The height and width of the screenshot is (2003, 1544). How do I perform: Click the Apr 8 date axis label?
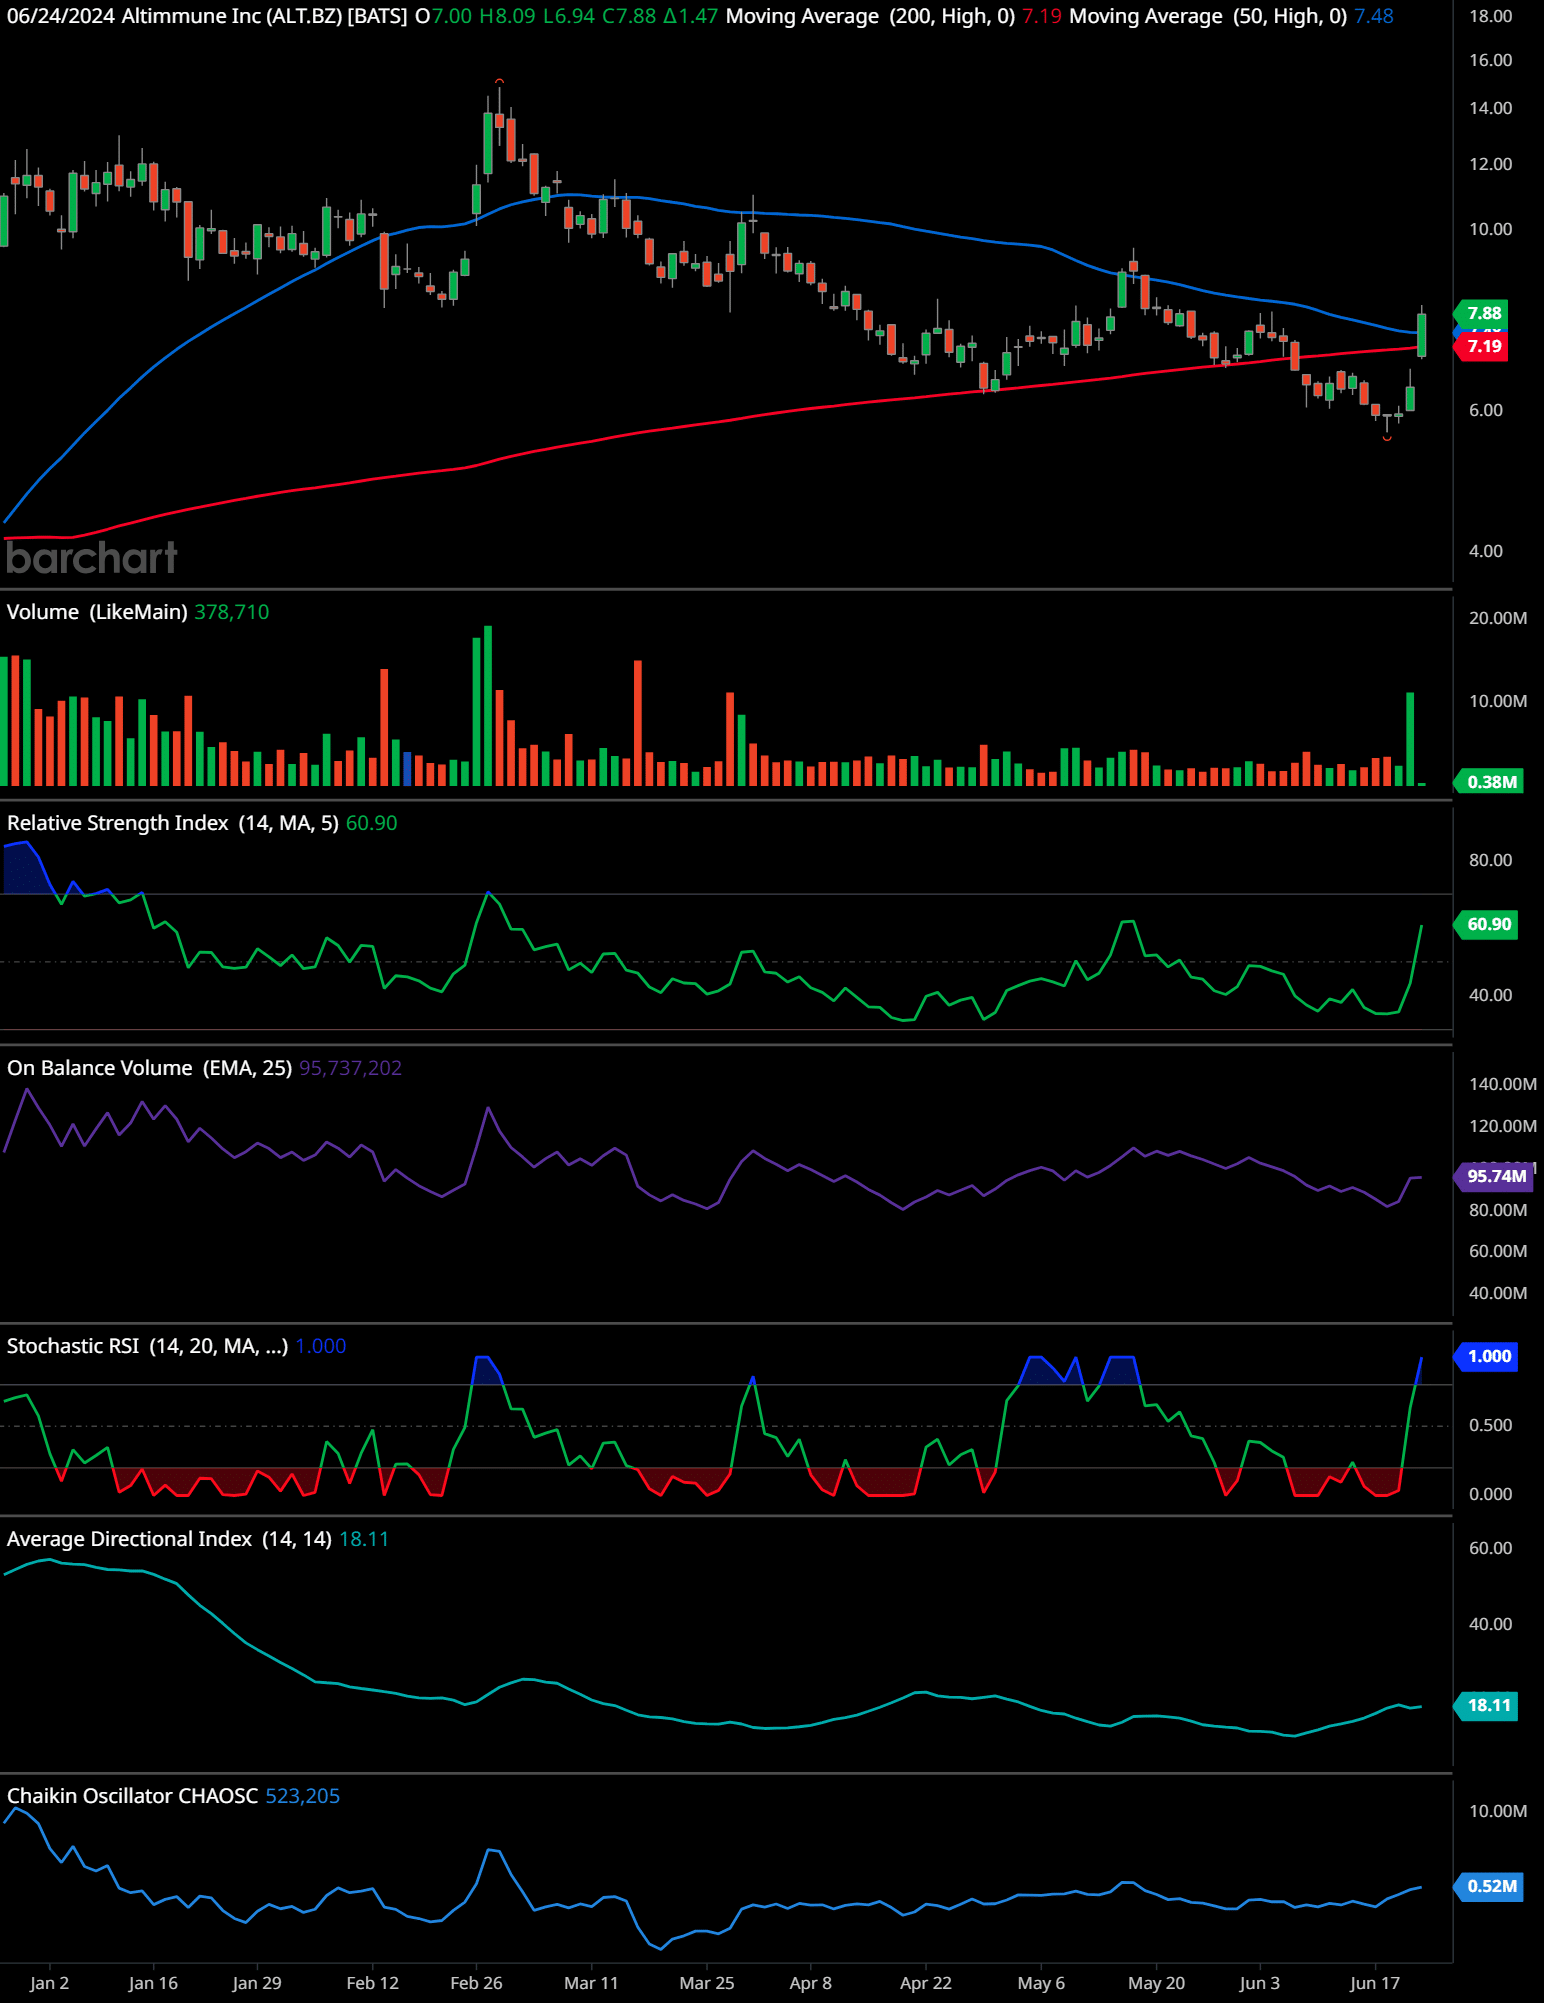pos(811,1983)
